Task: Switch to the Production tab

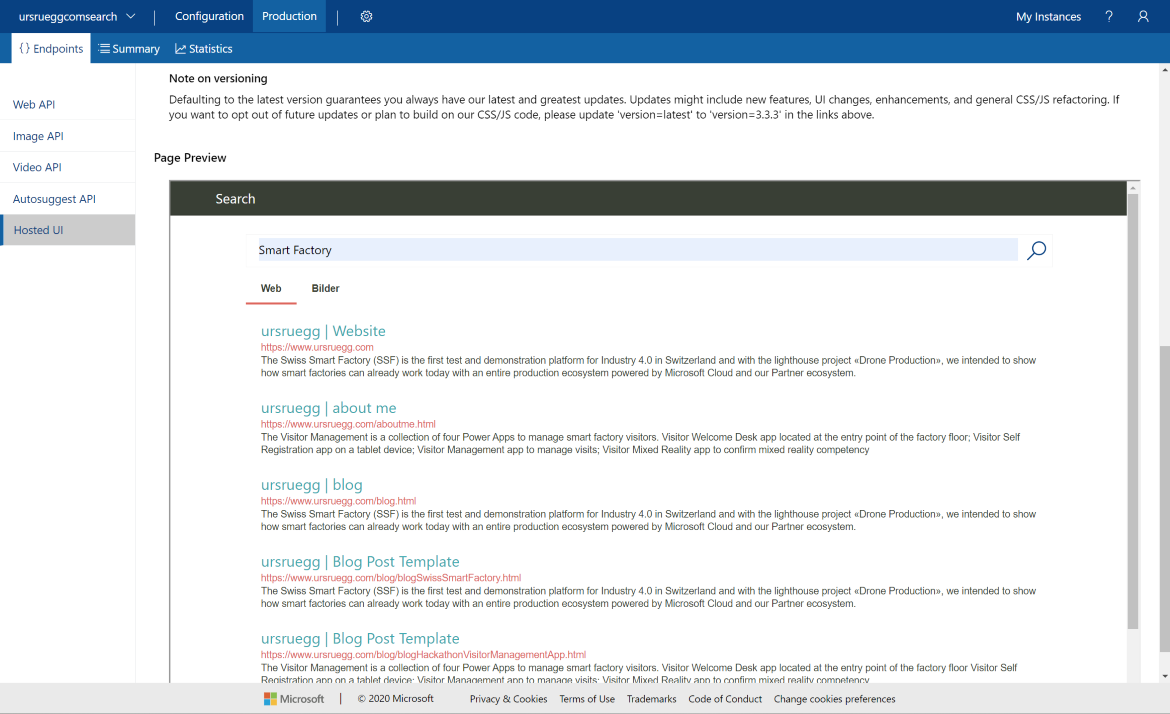Action: tap(290, 16)
